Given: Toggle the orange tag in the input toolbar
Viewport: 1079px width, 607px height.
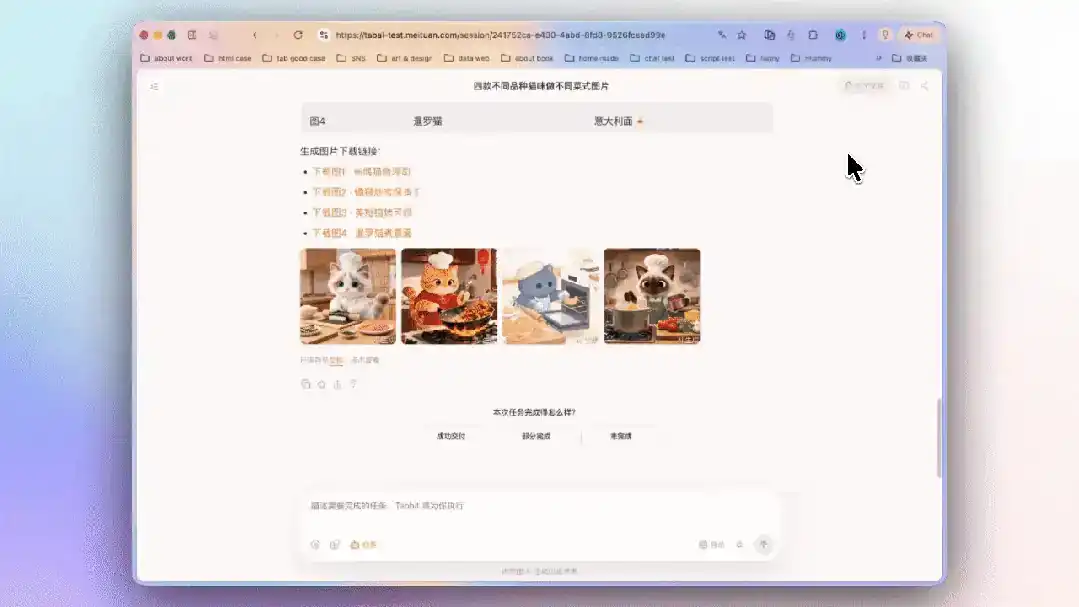Looking at the screenshot, I should (363, 544).
